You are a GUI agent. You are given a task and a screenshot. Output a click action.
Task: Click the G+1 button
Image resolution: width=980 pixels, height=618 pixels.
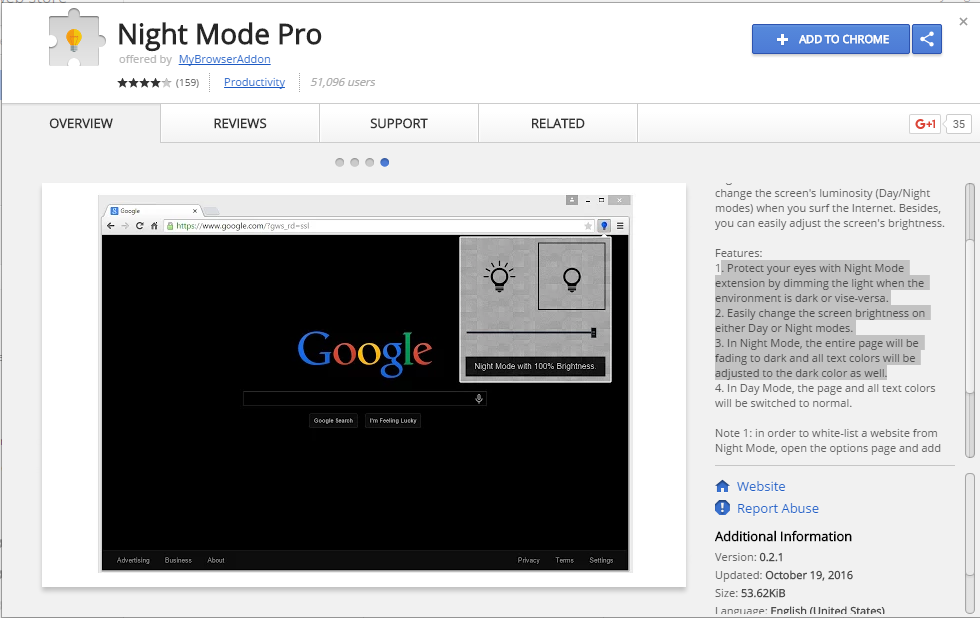(925, 124)
